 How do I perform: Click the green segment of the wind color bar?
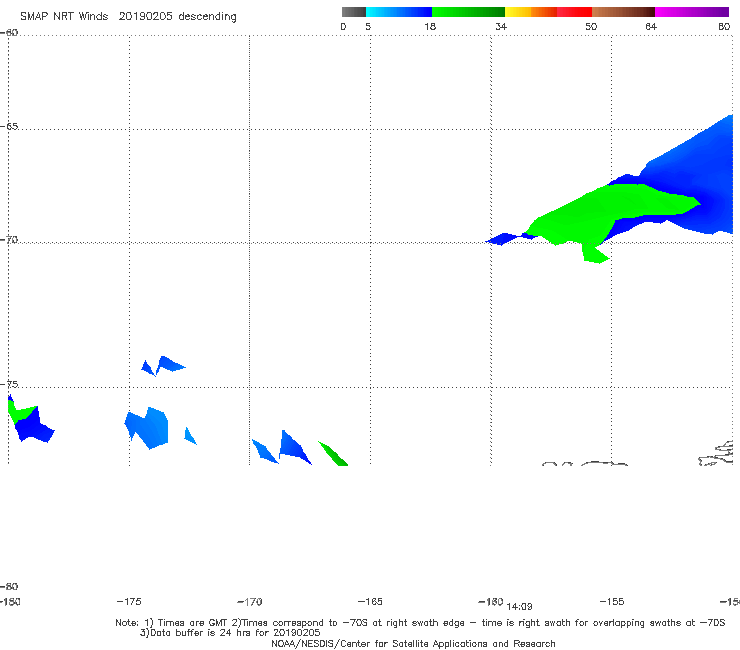coord(468,12)
